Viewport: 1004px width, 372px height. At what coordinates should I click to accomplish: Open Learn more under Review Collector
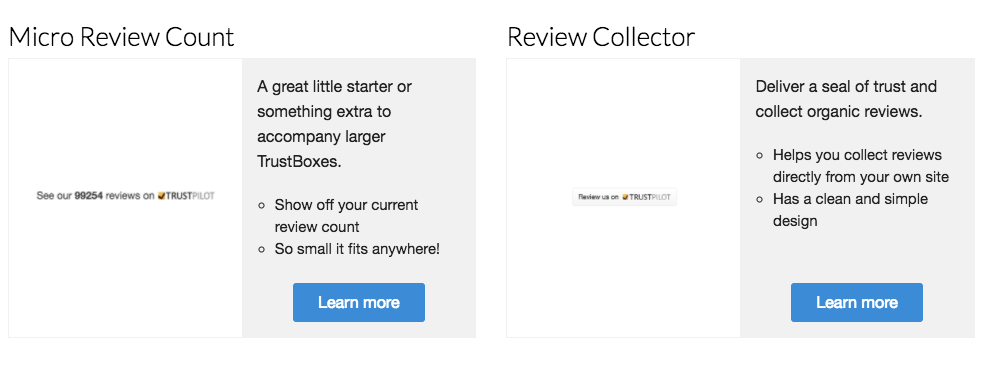point(857,302)
